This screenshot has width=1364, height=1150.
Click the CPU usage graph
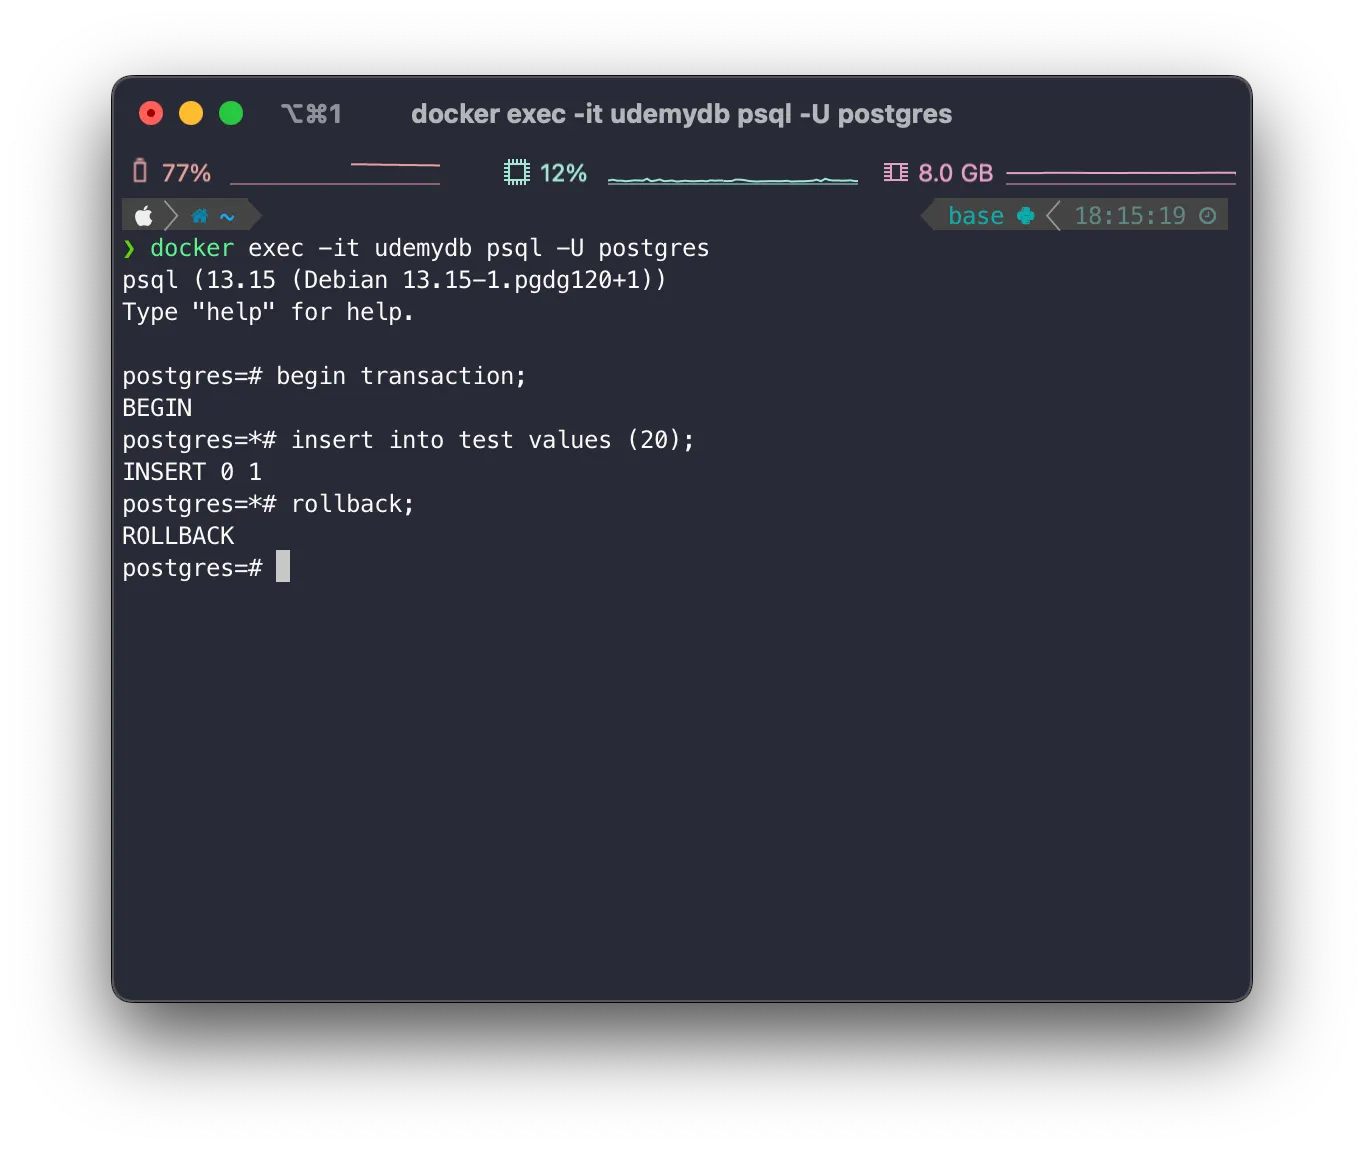(x=732, y=180)
